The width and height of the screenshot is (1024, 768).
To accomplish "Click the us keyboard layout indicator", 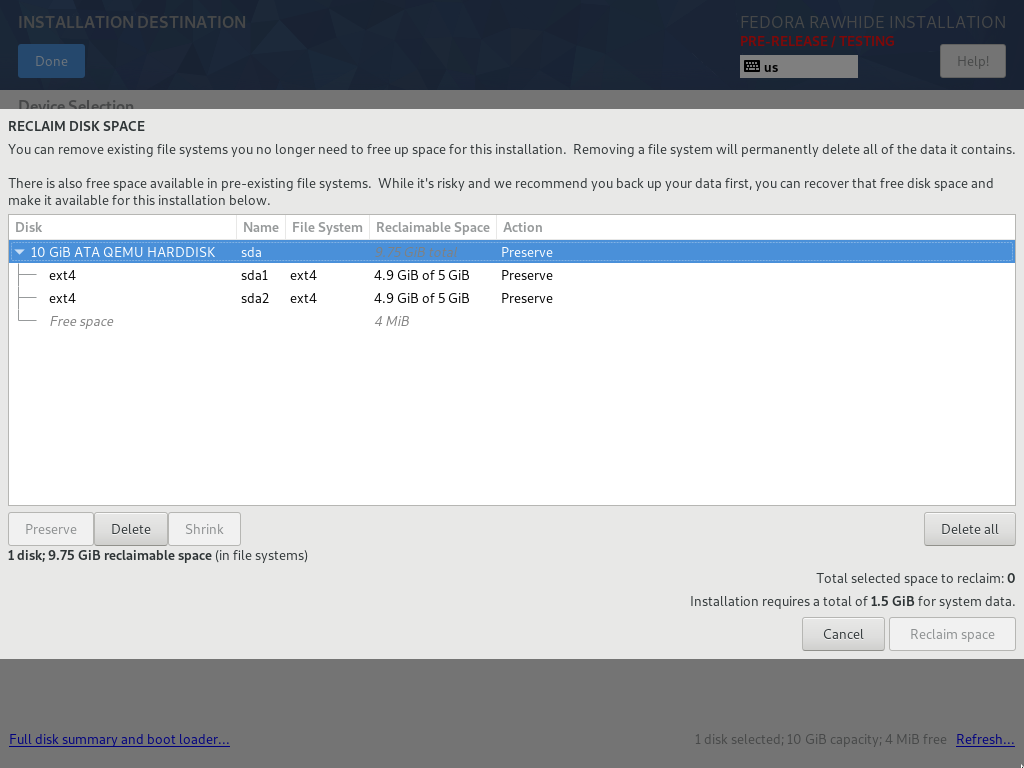I will coord(798,67).
